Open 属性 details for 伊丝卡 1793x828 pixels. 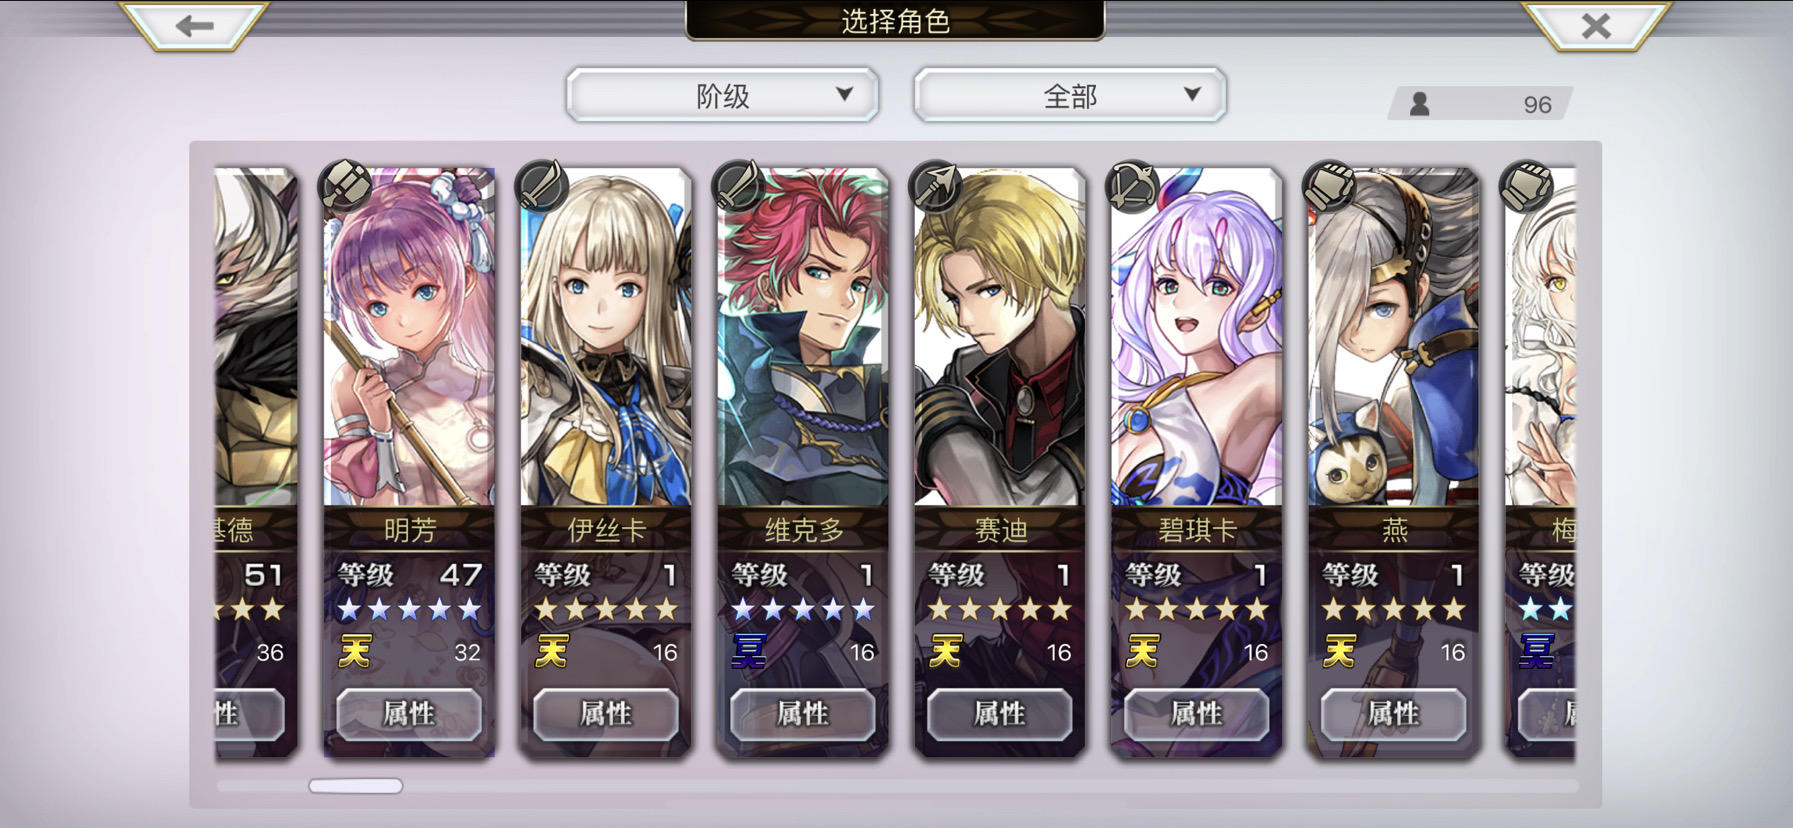pos(606,713)
